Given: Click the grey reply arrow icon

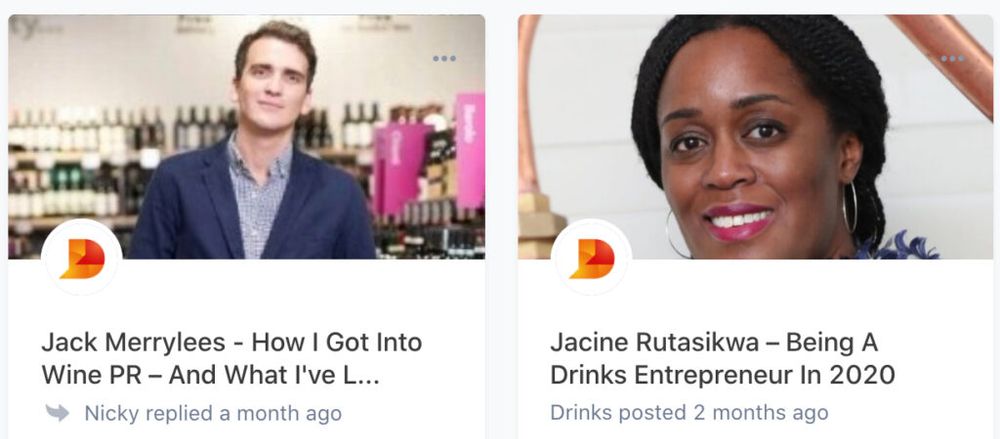Looking at the screenshot, I should [x=57, y=413].
